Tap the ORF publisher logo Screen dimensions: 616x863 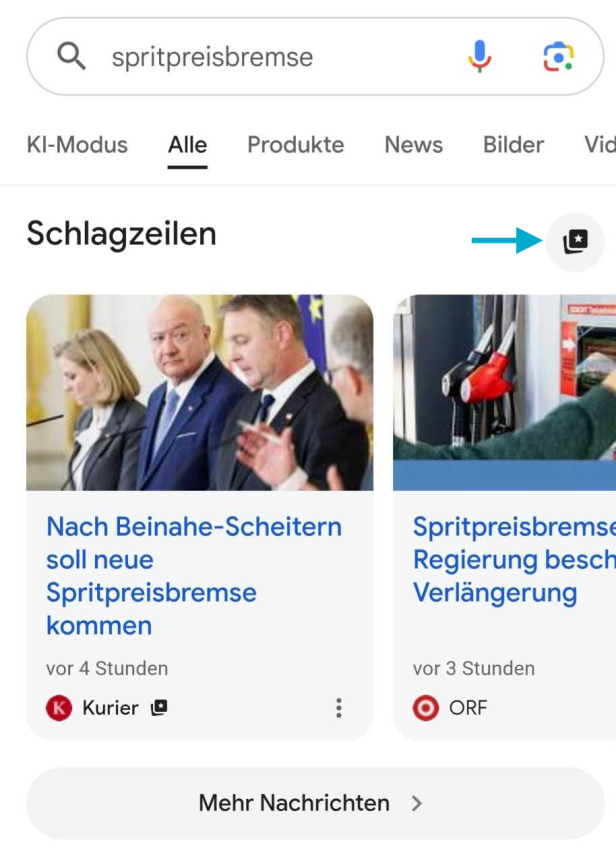(x=425, y=708)
